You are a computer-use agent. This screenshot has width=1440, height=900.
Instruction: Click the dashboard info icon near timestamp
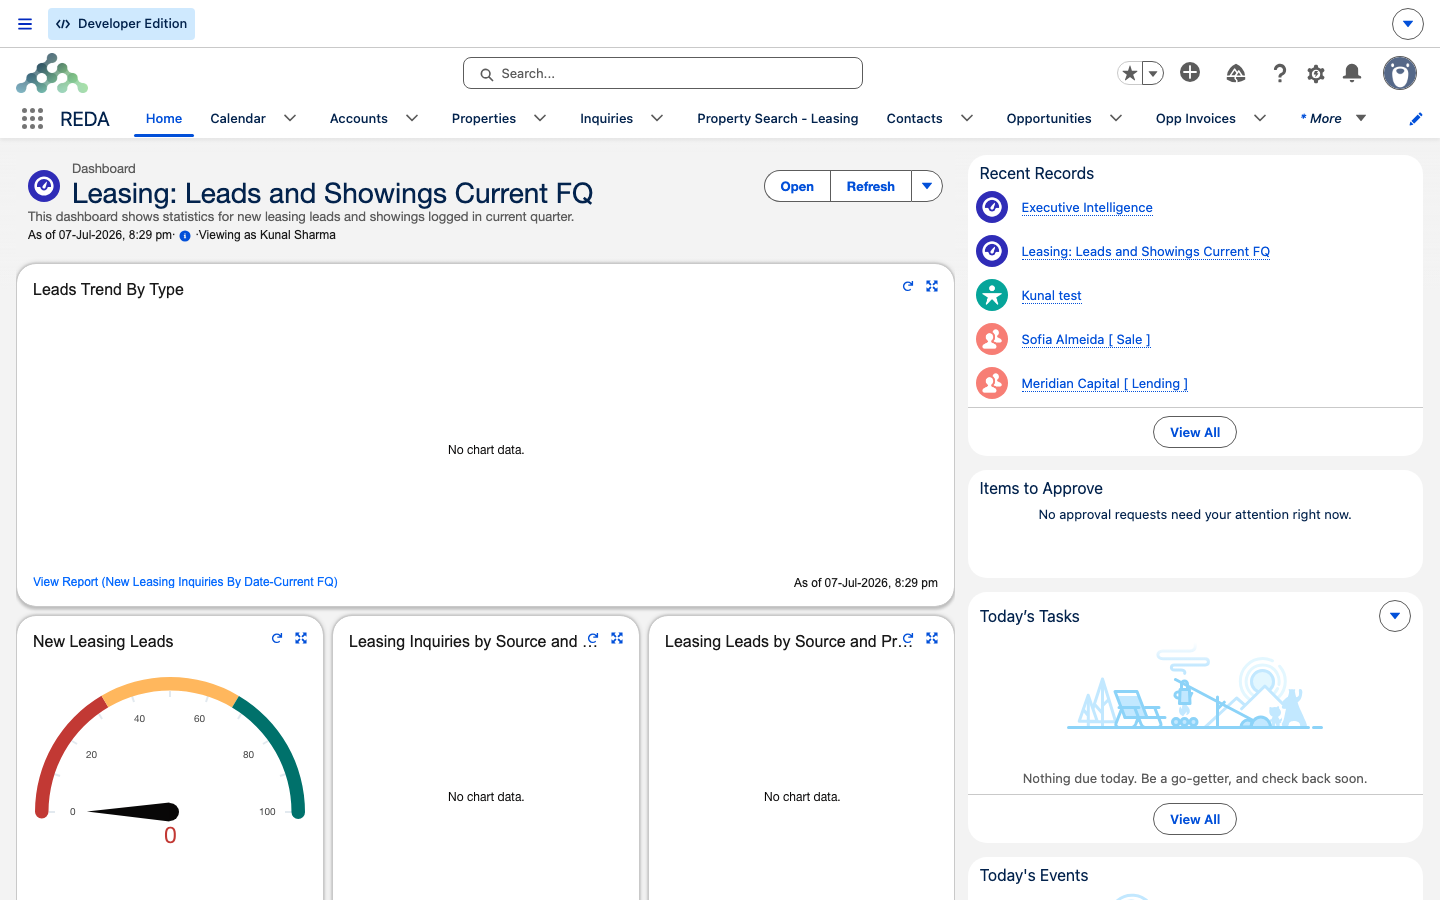(185, 236)
